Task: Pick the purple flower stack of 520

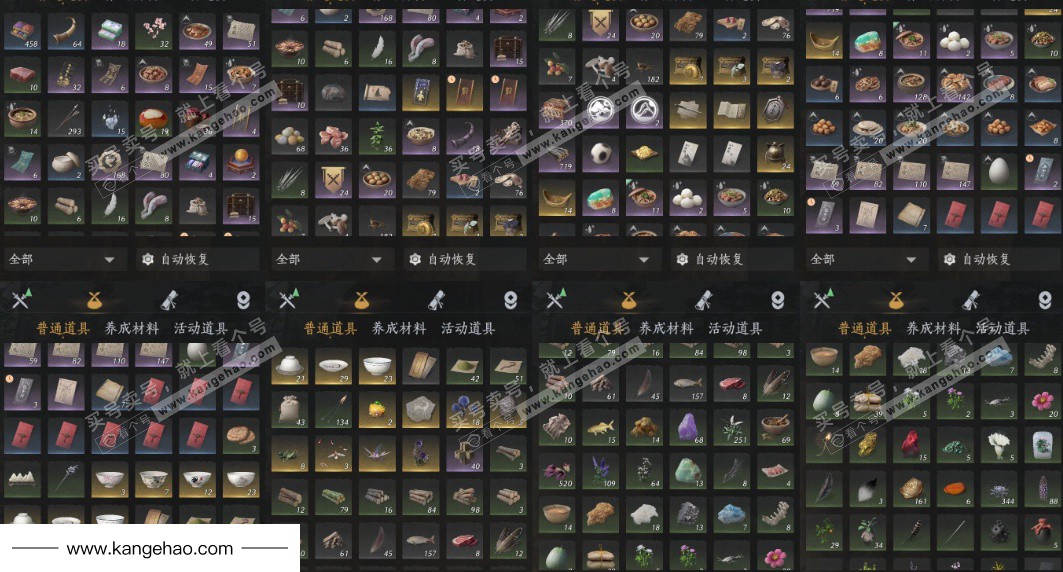Action: pyautogui.click(x=557, y=472)
